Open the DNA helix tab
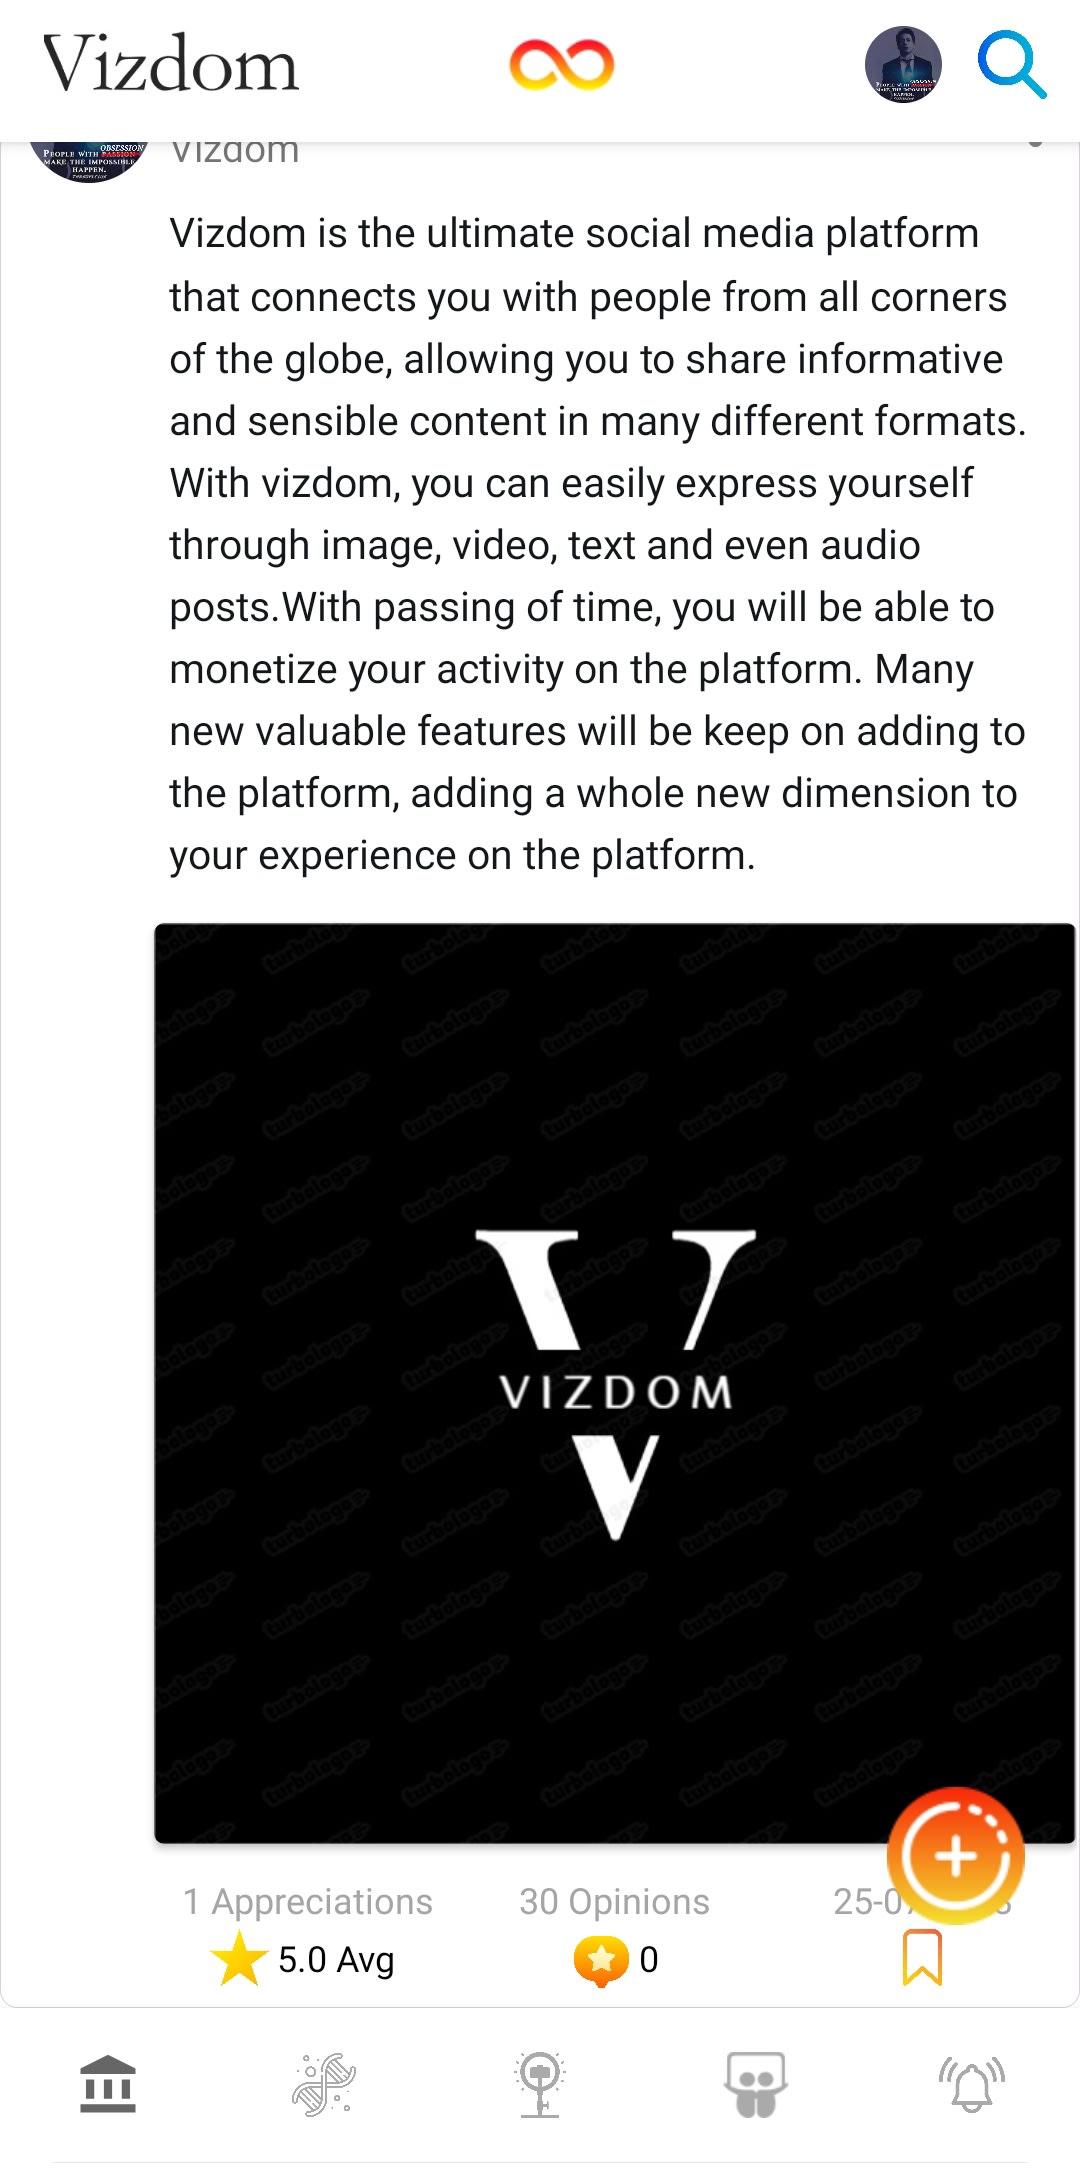This screenshot has width=1080, height=2177. [324, 2084]
